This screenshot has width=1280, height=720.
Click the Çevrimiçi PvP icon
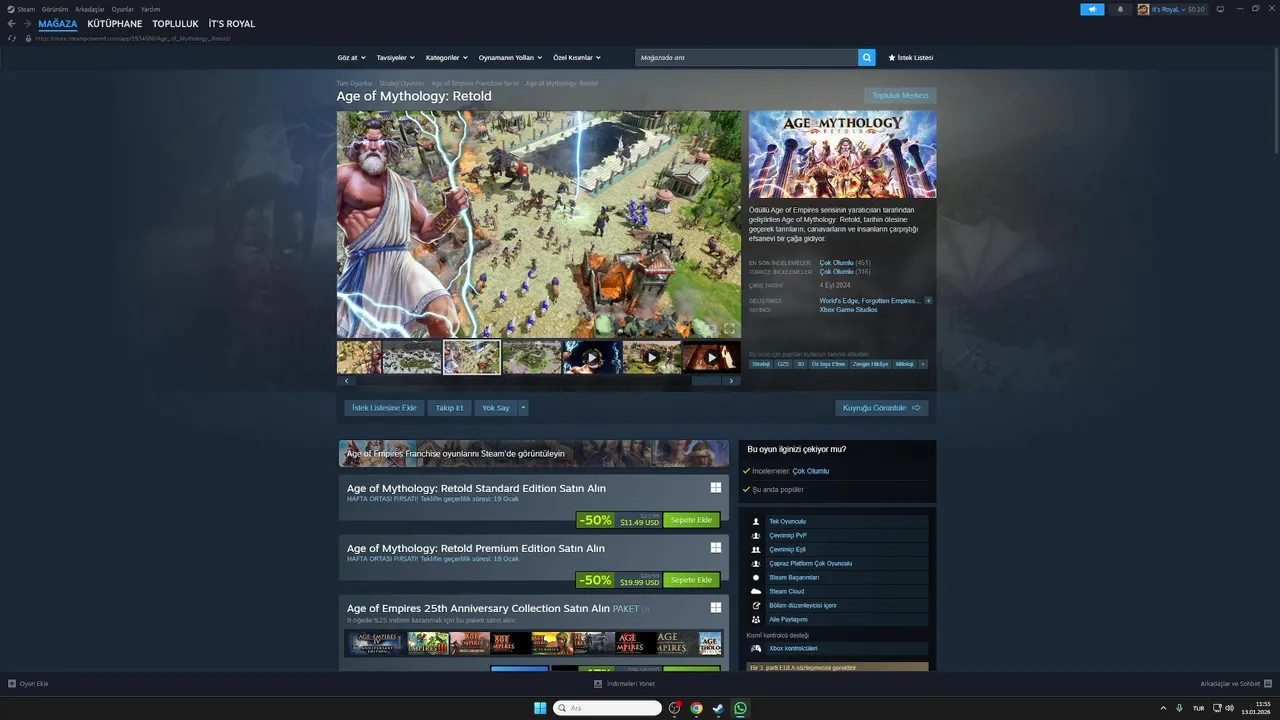coord(756,535)
